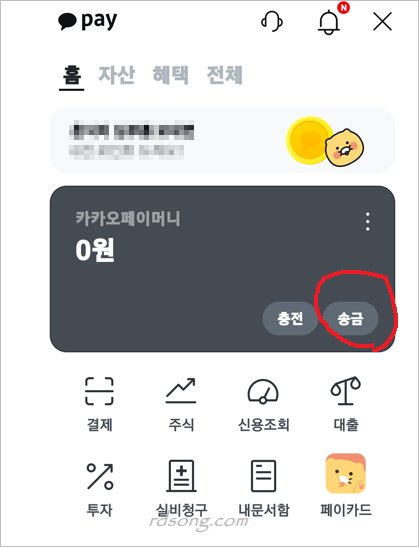Screen dimensions: 419x547
Task: Close the pay window
Action: pos(382,22)
